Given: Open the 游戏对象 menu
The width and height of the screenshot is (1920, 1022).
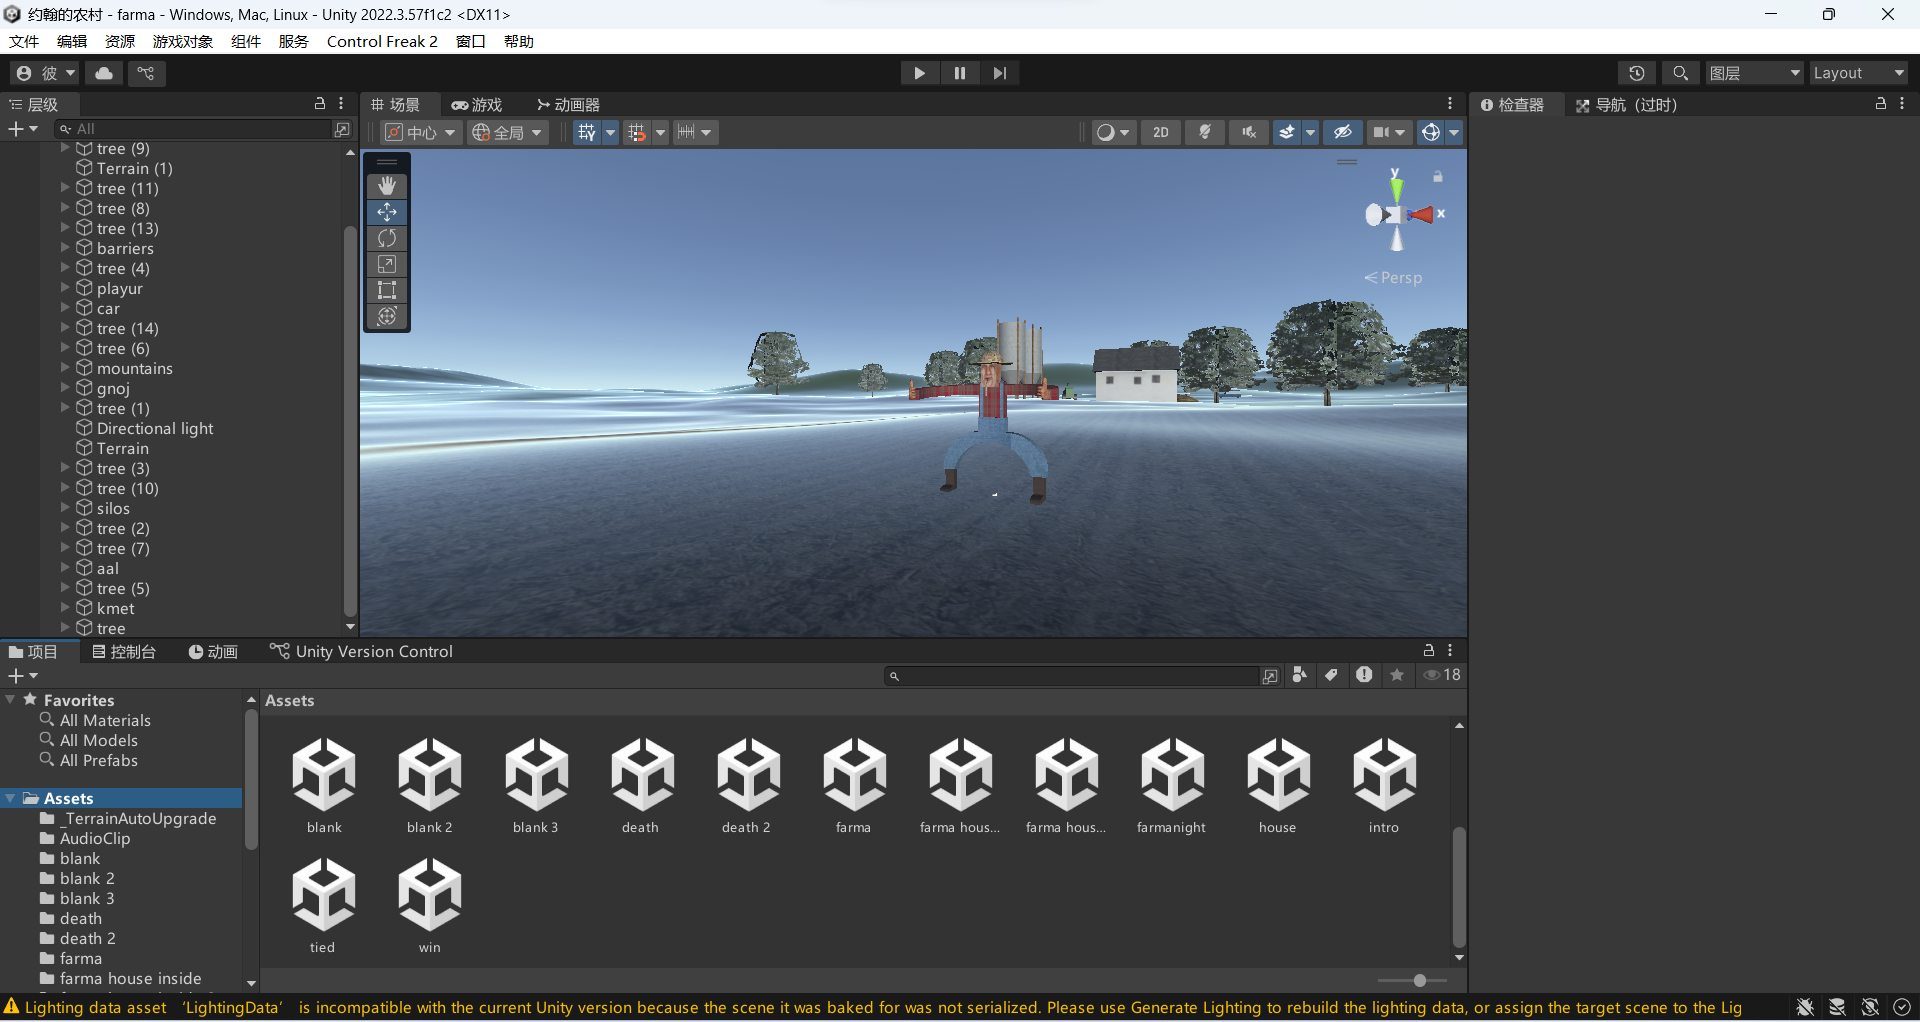Looking at the screenshot, I should (x=183, y=41).
